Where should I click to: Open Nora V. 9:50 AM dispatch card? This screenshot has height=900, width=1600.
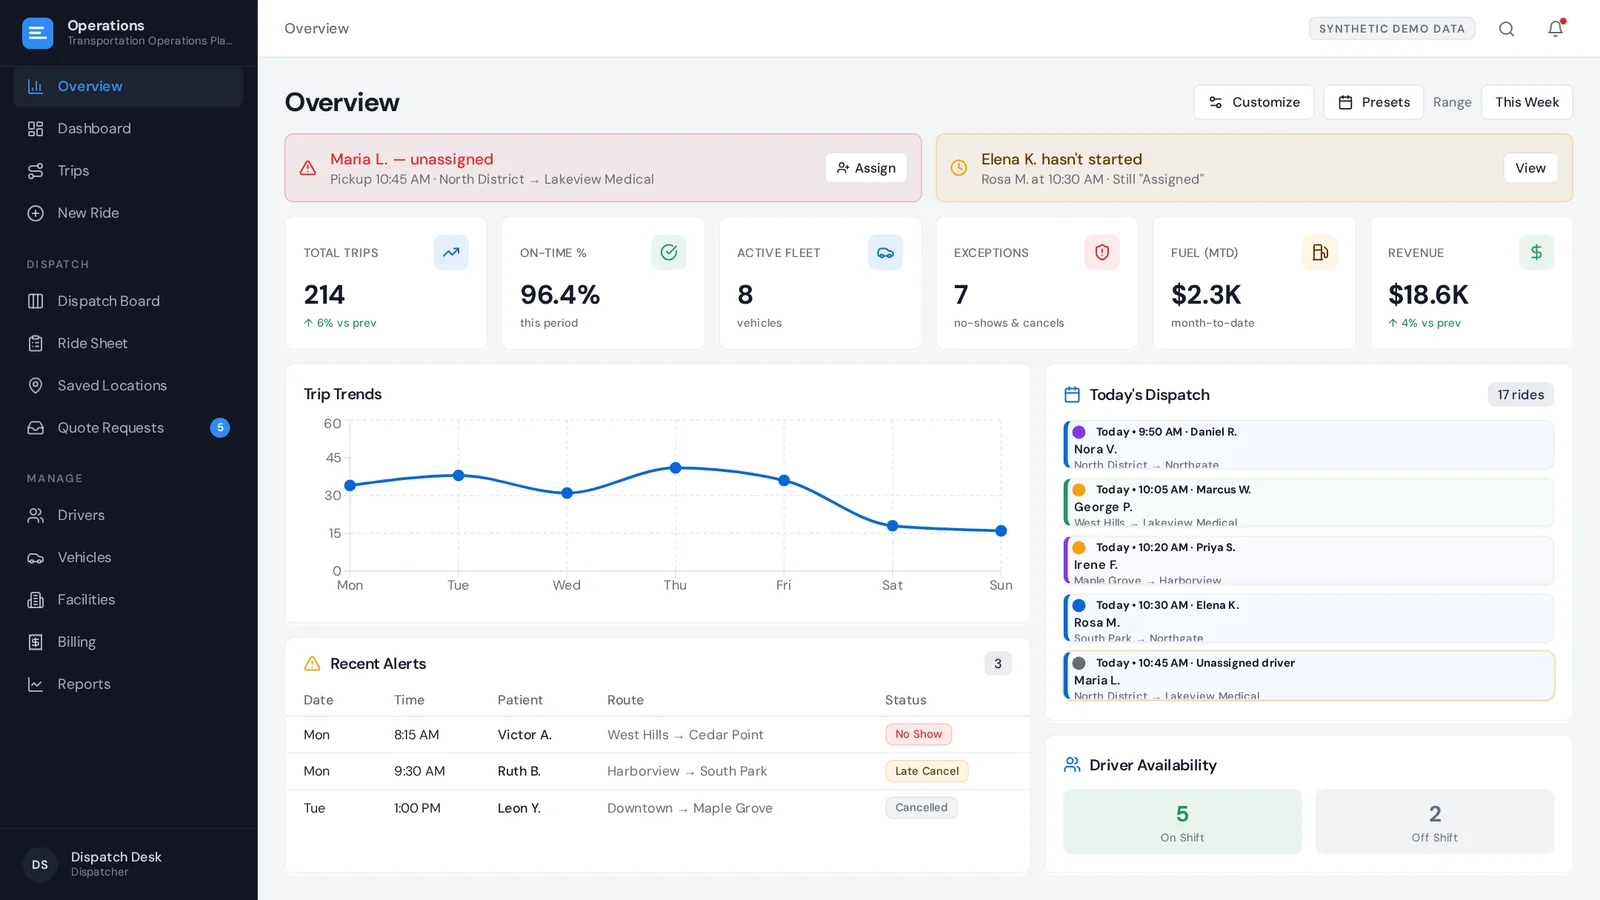pos(1308,445)
